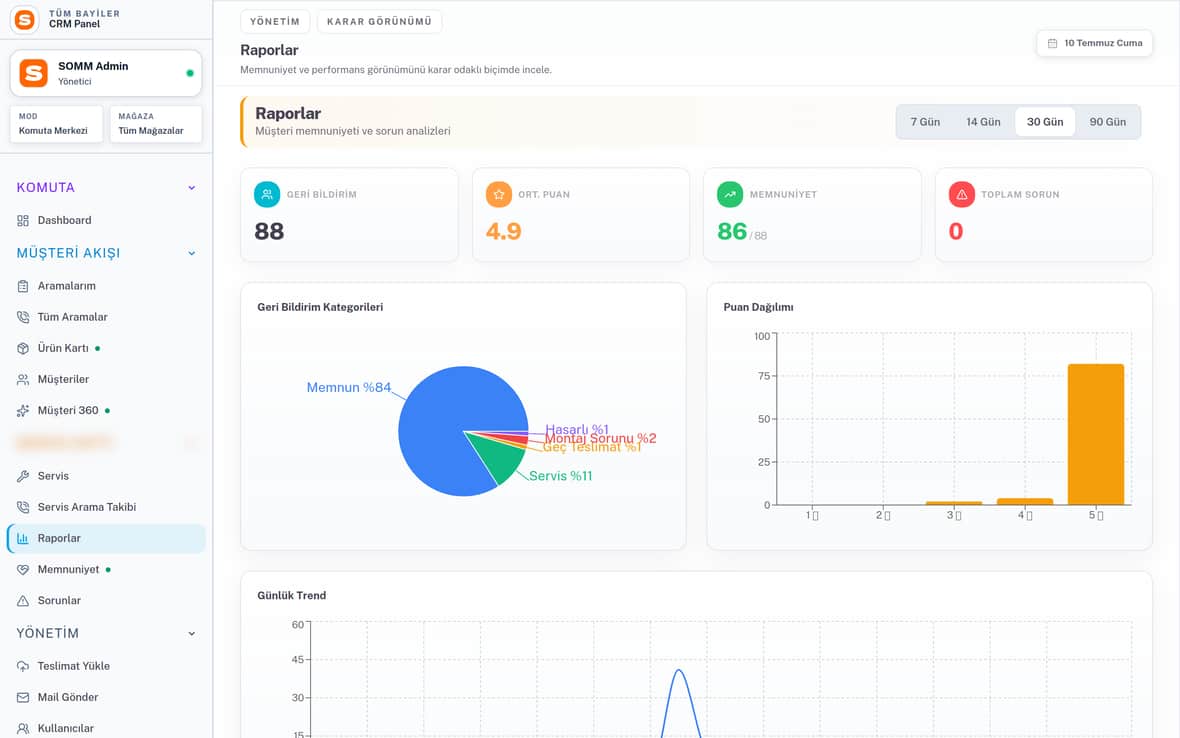Click the 10 Temmuz Cuma date button
The image size is (1180, 738).
(1094, 43)
